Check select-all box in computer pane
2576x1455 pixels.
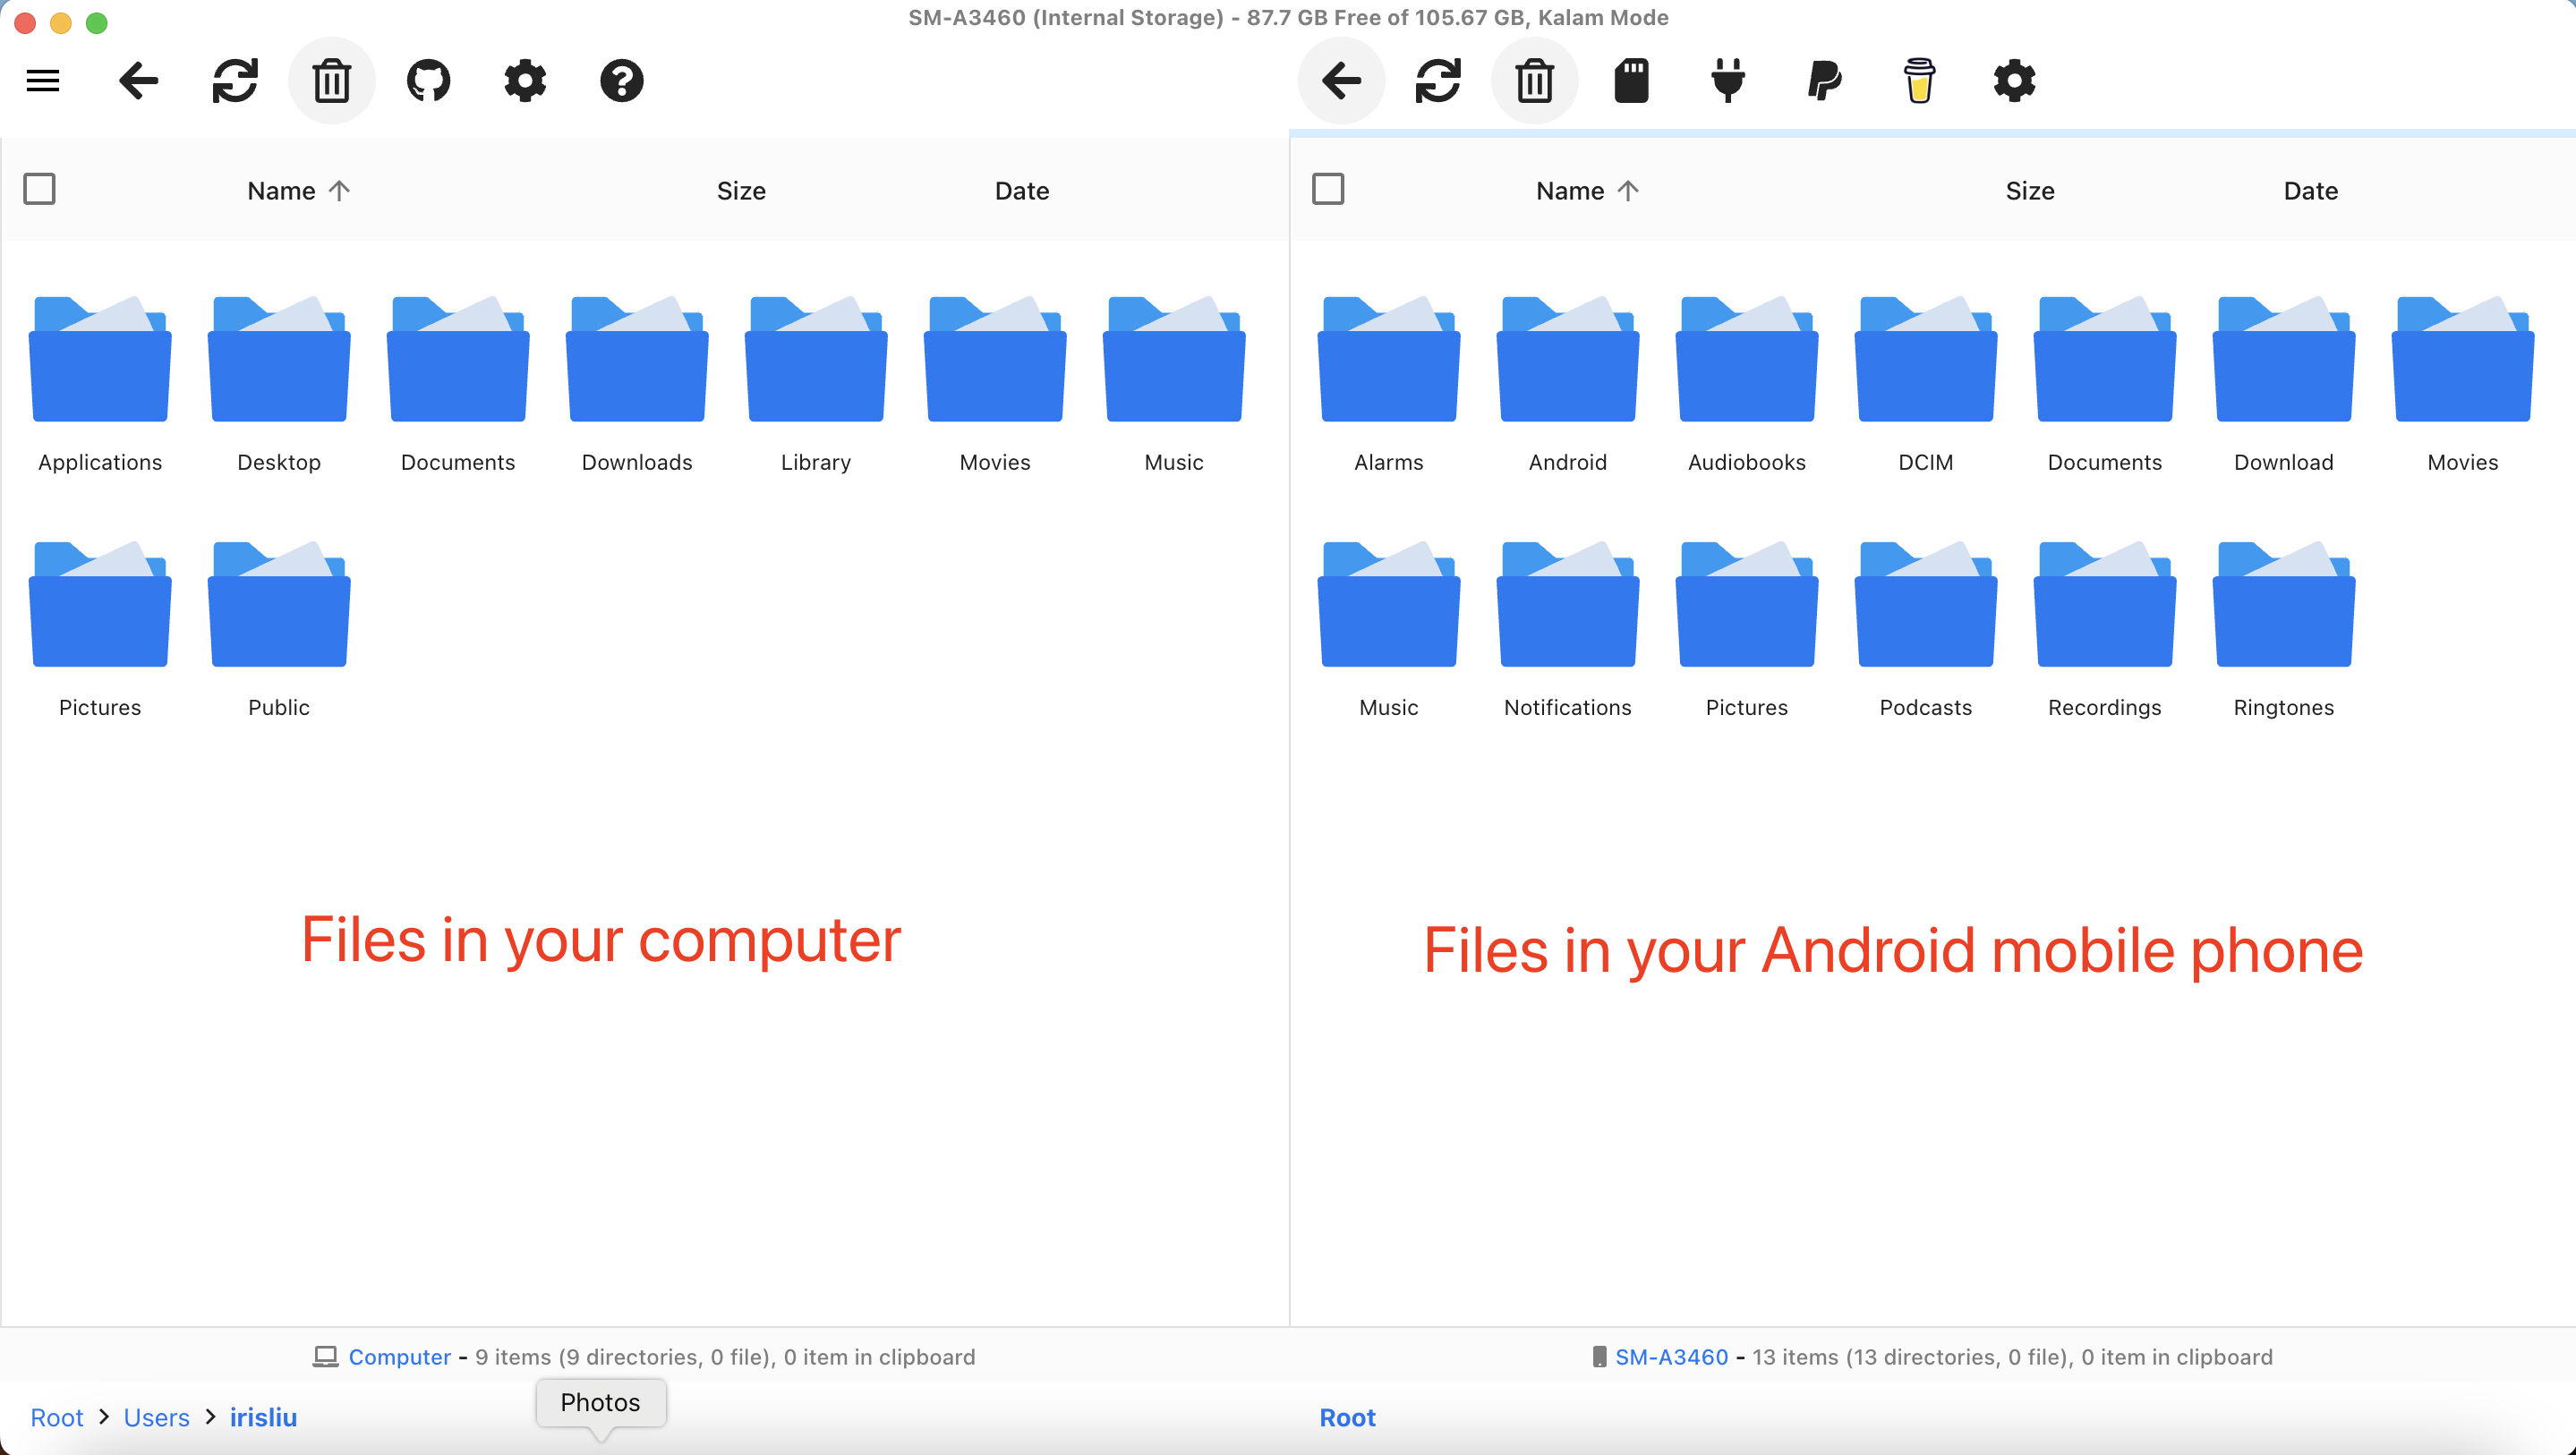click(39, 189)
